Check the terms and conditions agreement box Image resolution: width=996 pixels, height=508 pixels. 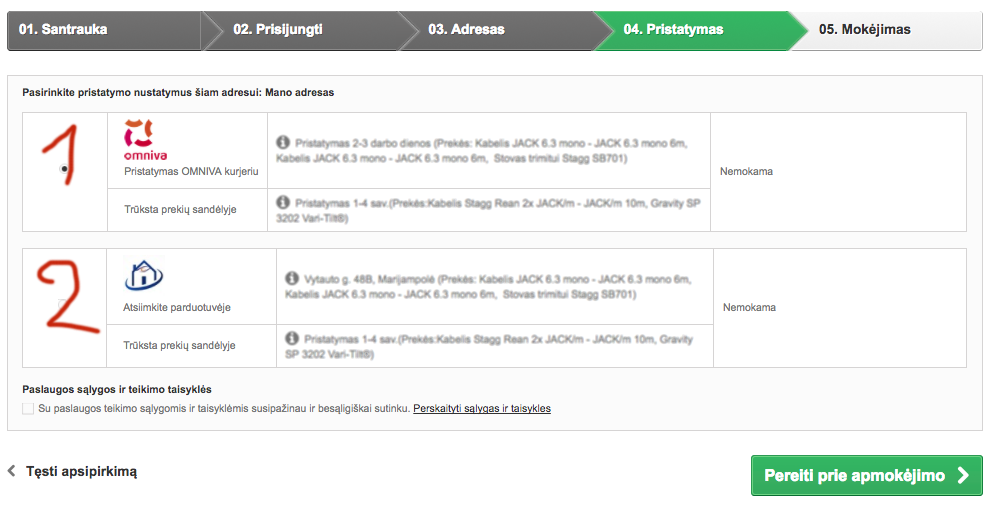coord(28,408)
